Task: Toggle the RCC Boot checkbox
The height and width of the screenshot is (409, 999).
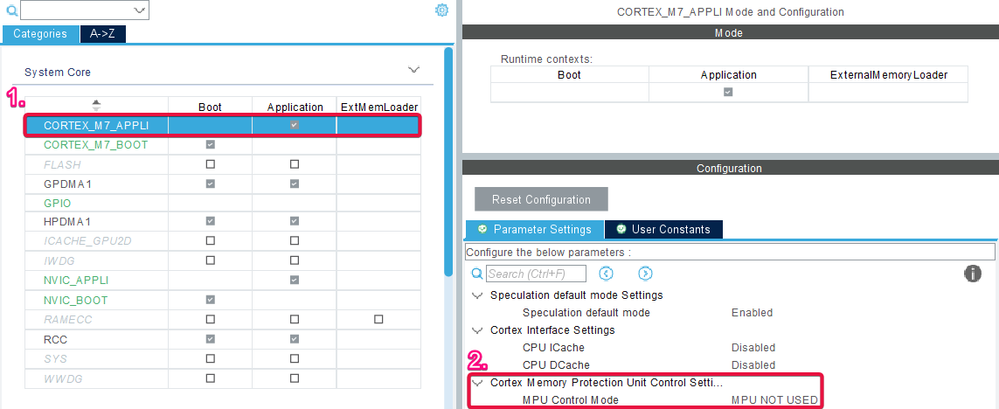Action: [210, 339]
